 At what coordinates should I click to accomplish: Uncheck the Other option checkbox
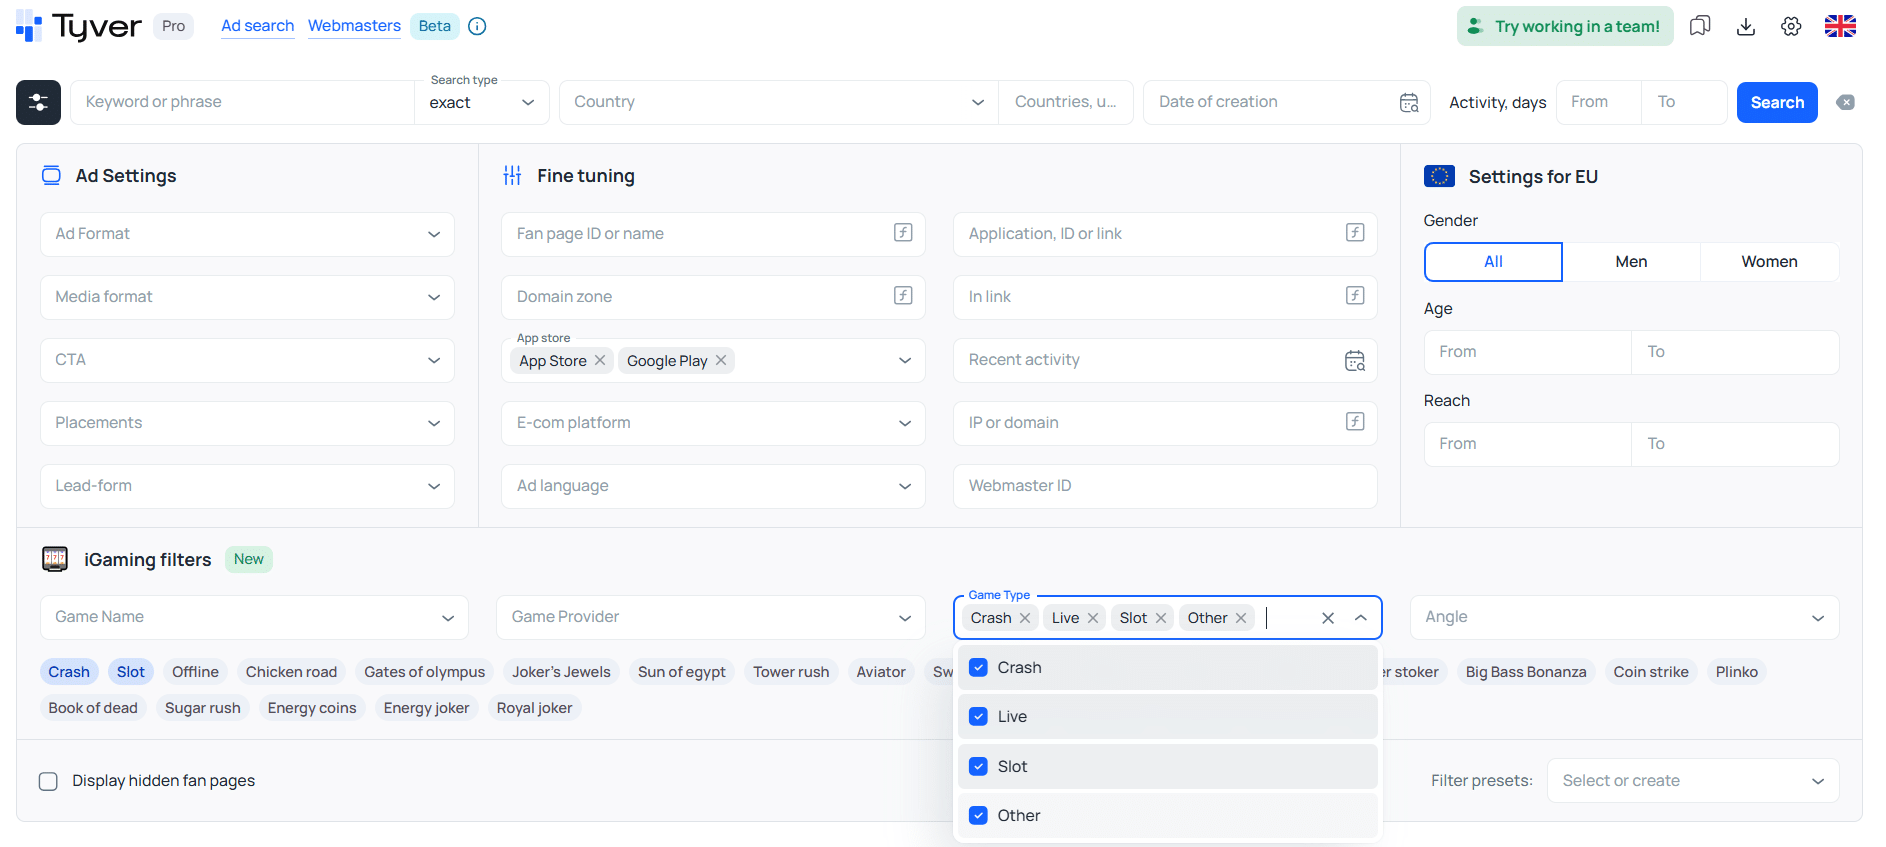979,815
